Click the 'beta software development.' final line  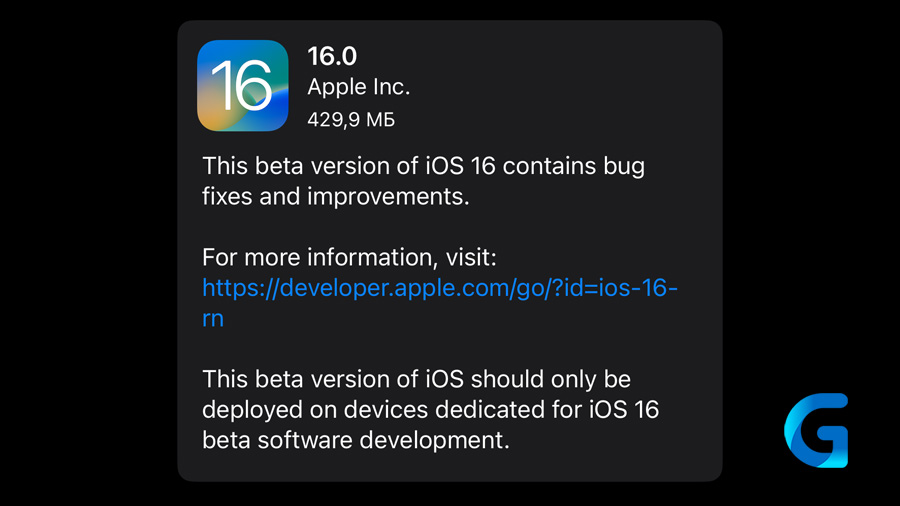356,440
